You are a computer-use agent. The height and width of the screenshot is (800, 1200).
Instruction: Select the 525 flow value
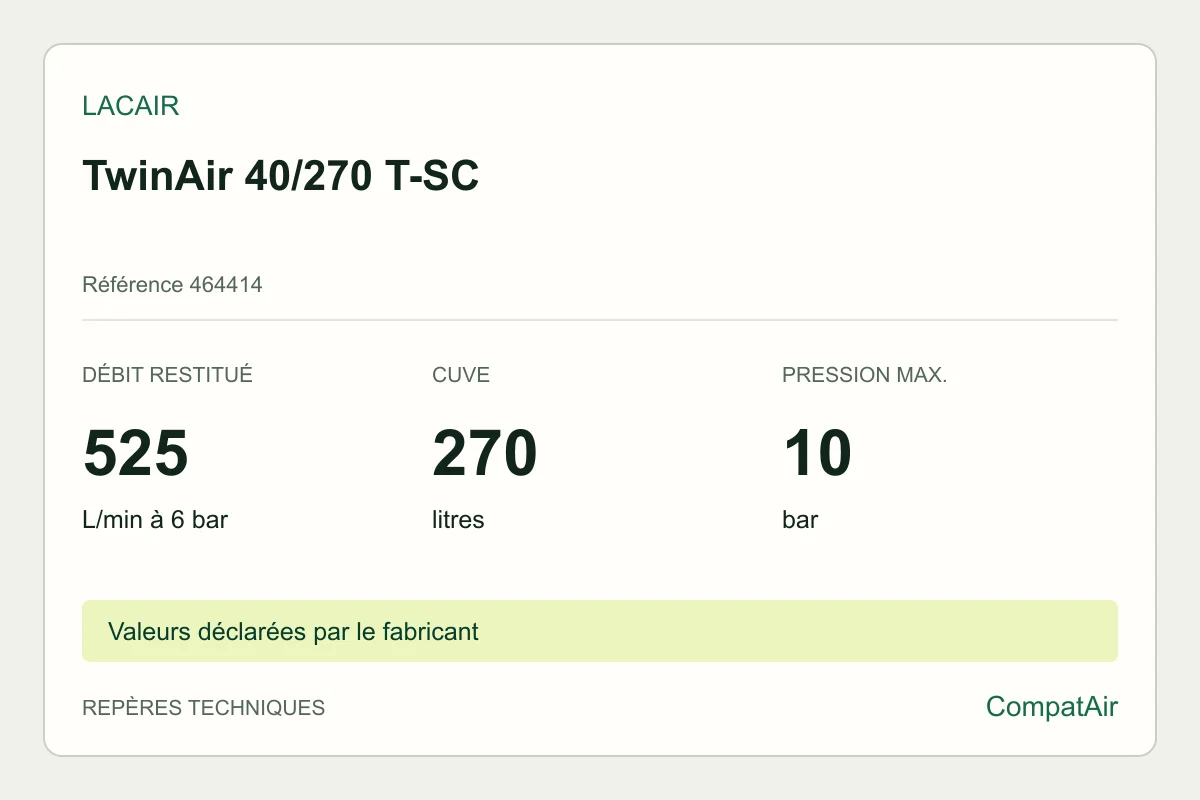point(136,453)
